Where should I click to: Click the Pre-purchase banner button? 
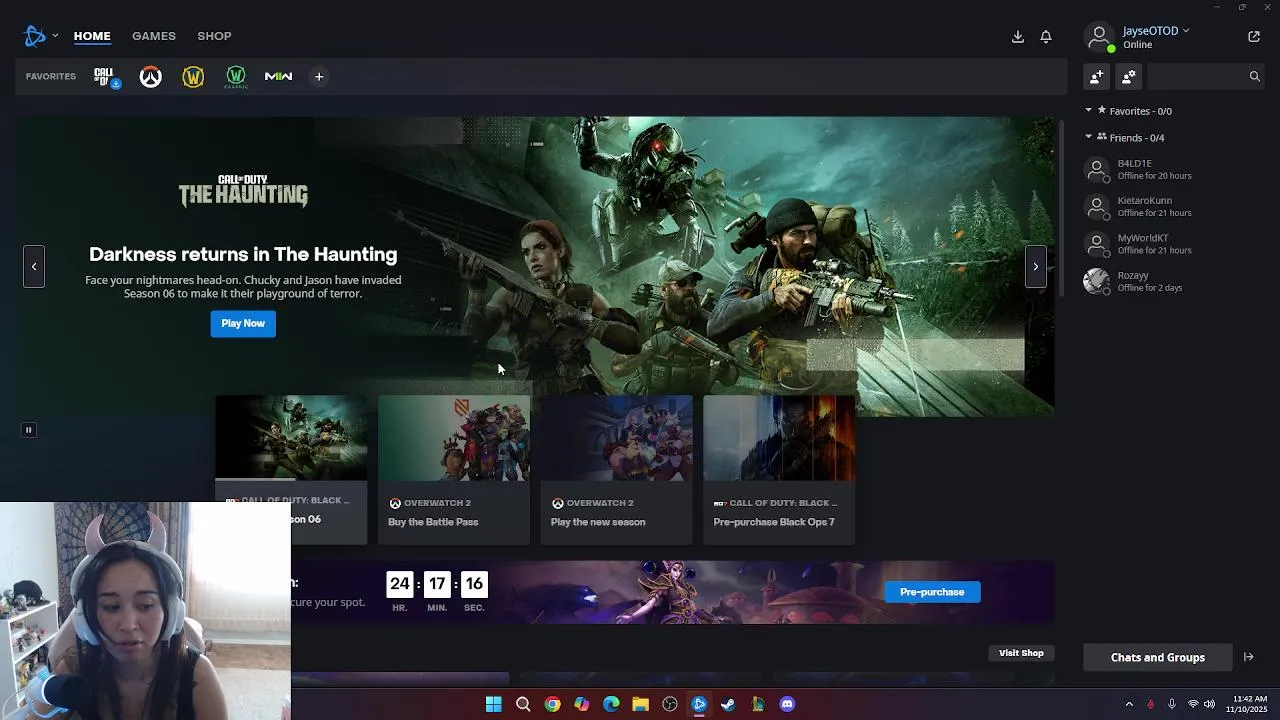click(932, 592)
